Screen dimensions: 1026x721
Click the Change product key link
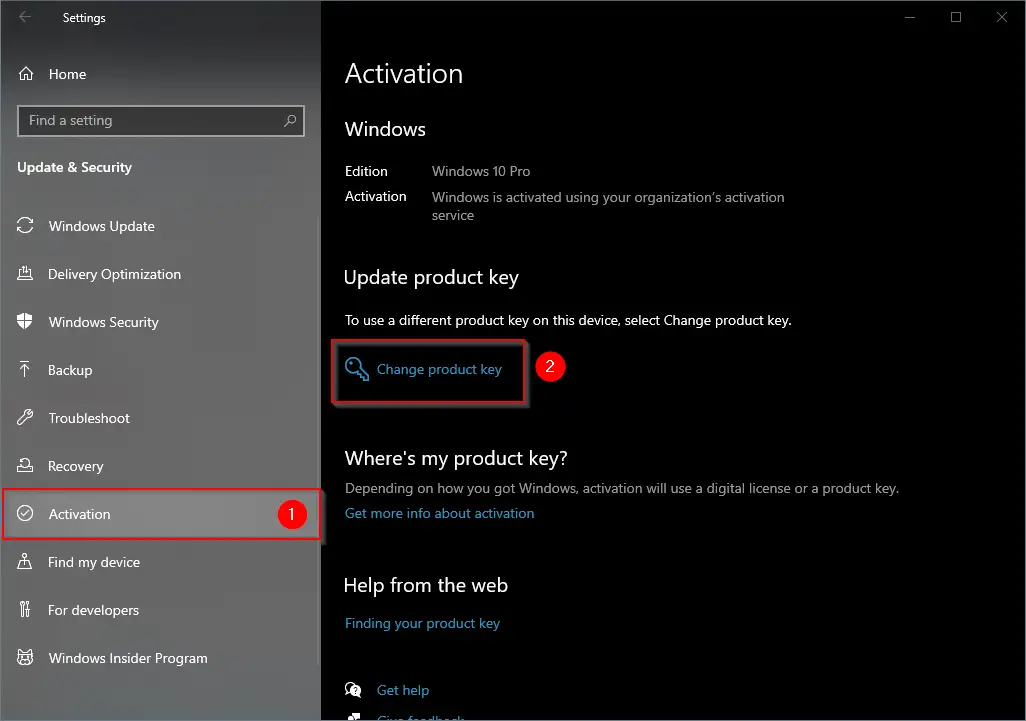tap(439, 369)
